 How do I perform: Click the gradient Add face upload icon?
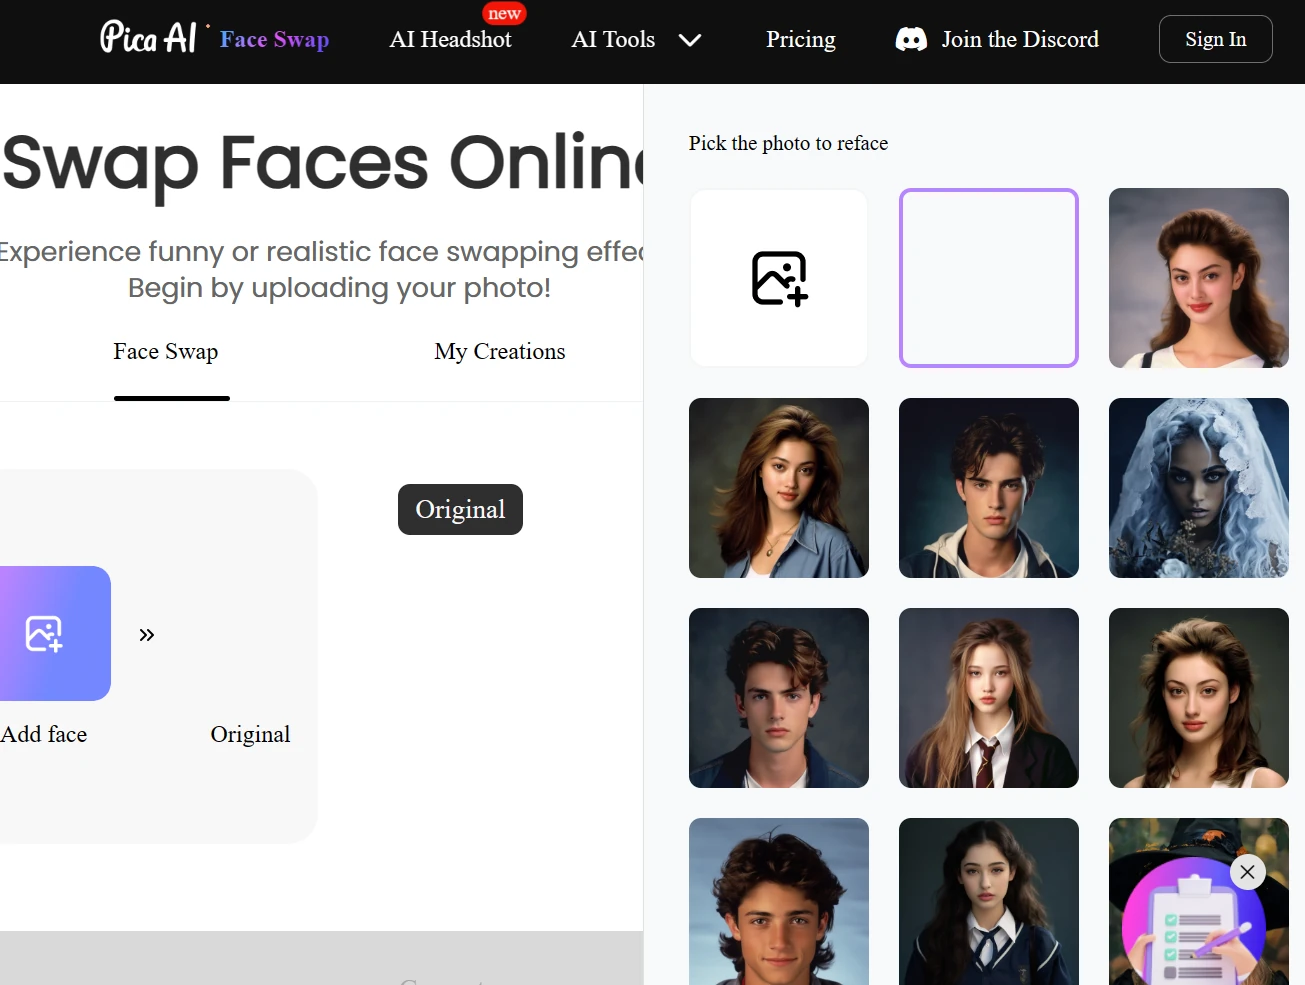[45, 633]
